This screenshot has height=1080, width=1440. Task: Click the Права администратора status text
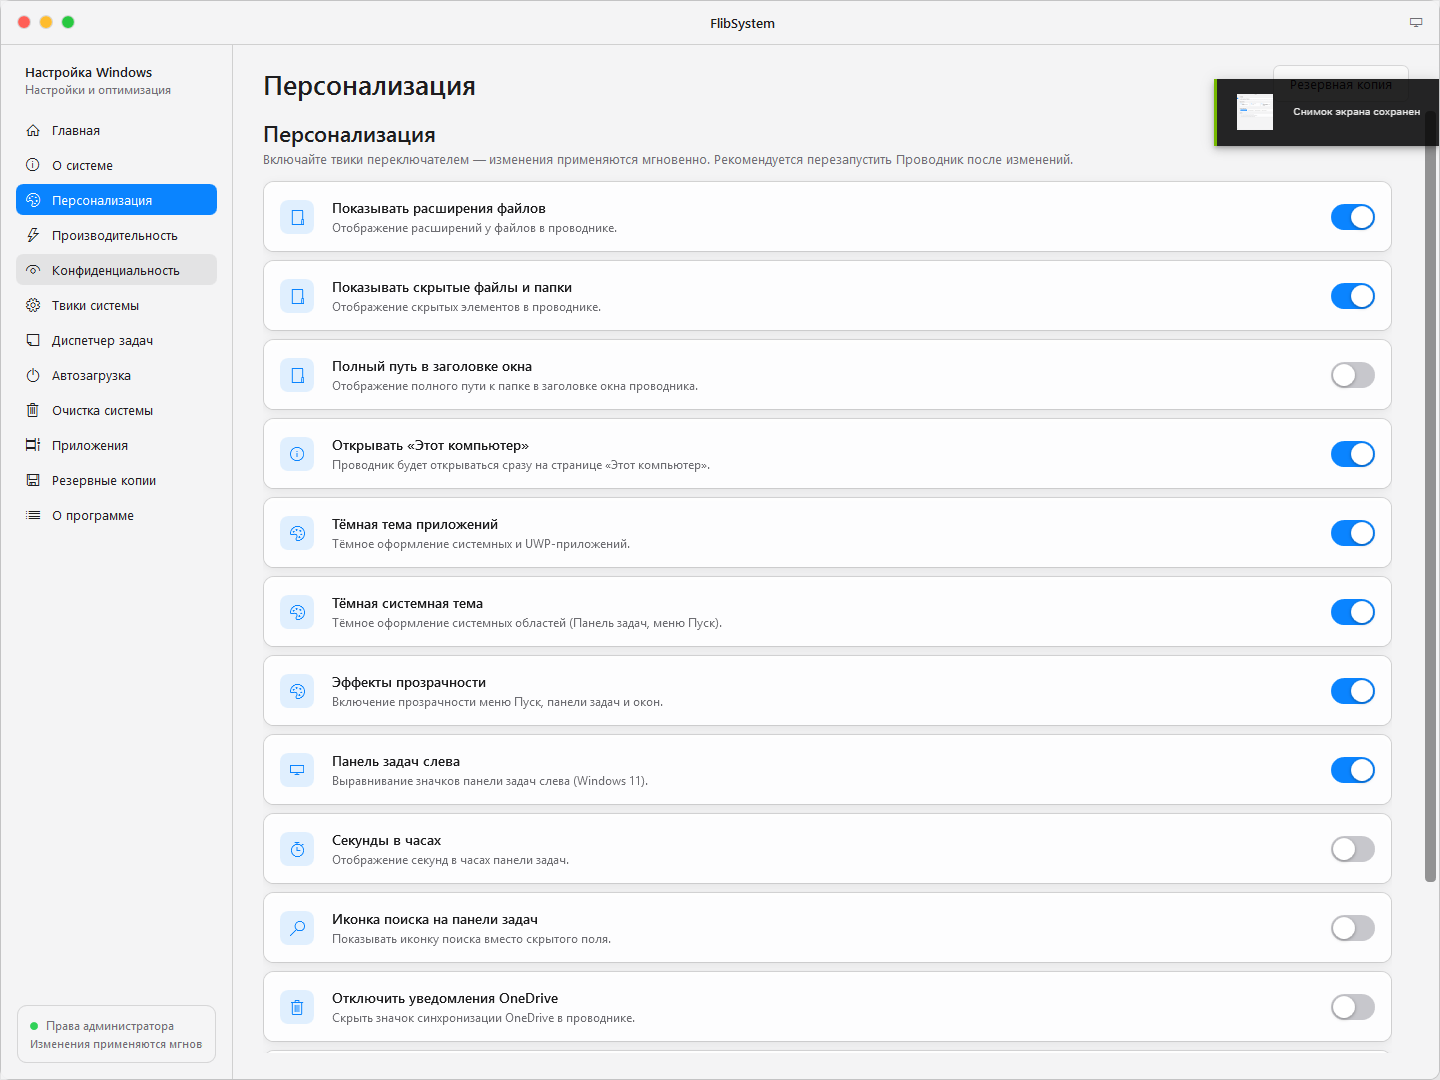click(110, 1026)
